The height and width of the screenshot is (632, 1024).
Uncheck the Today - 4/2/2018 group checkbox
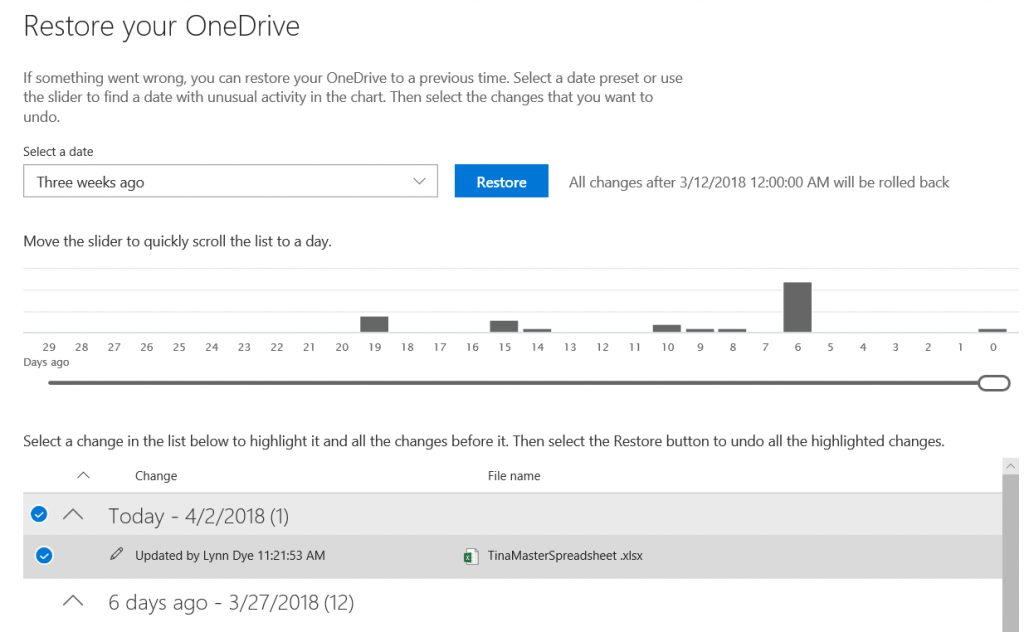tap(38, 514)
